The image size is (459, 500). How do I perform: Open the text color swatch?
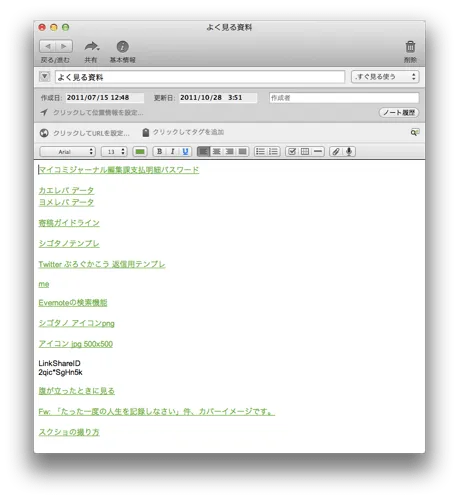point(140,152)
